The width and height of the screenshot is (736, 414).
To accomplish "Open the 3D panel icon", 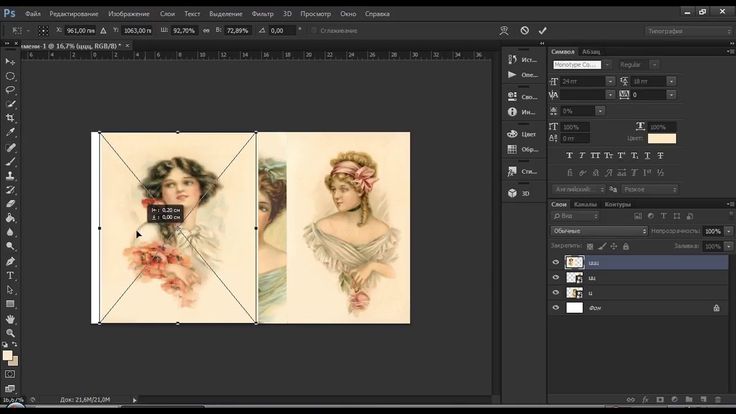I will click(x=512, y=192).
